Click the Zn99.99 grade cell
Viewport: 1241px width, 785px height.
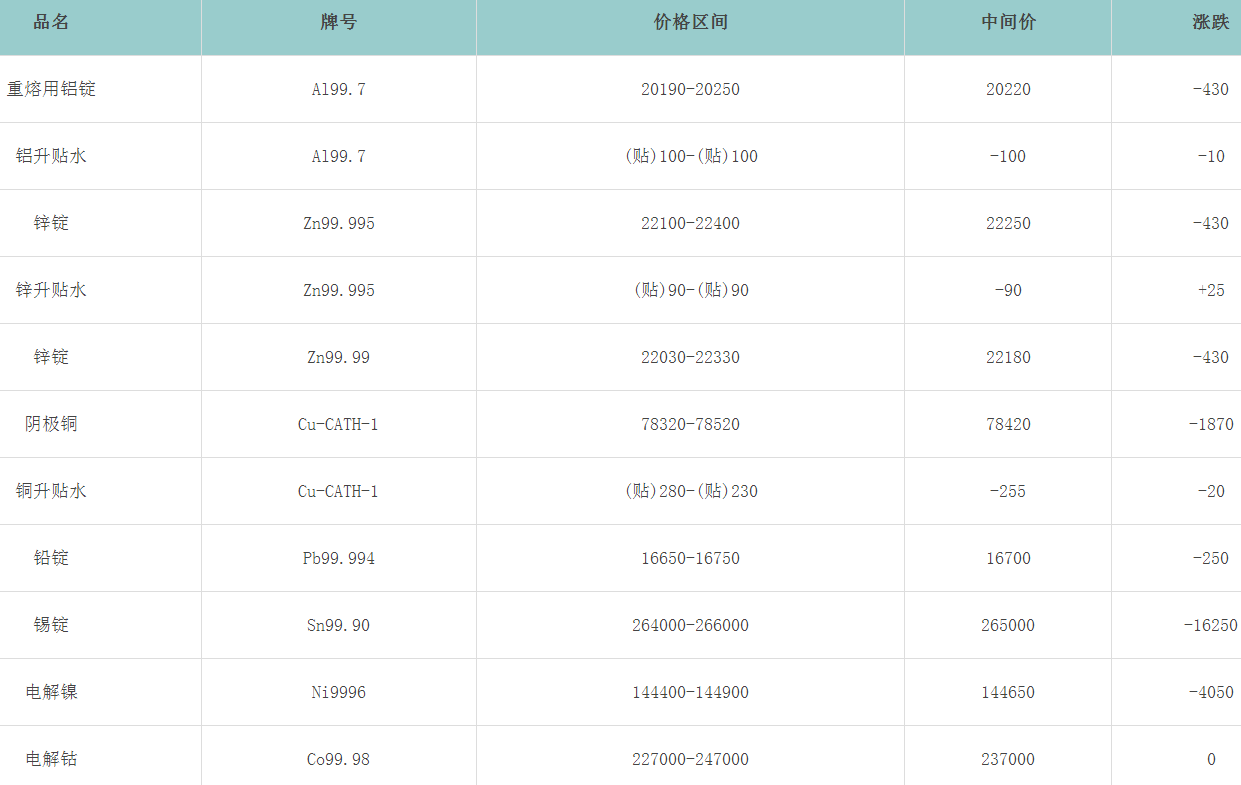click(338, 357)
